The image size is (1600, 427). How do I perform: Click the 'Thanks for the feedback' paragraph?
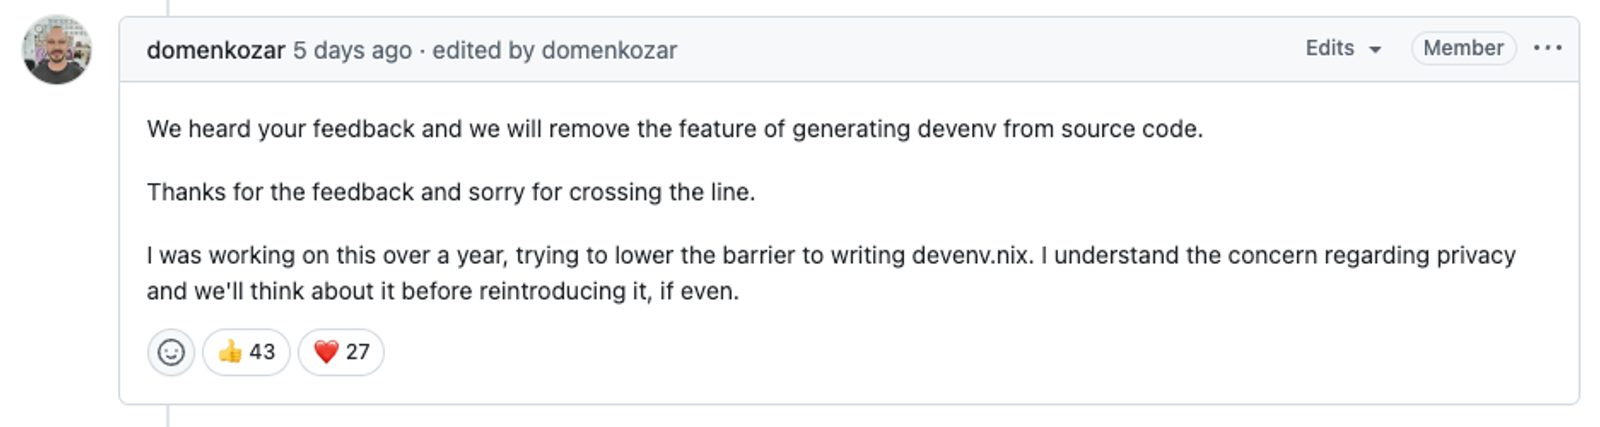(x=451, y=192)
